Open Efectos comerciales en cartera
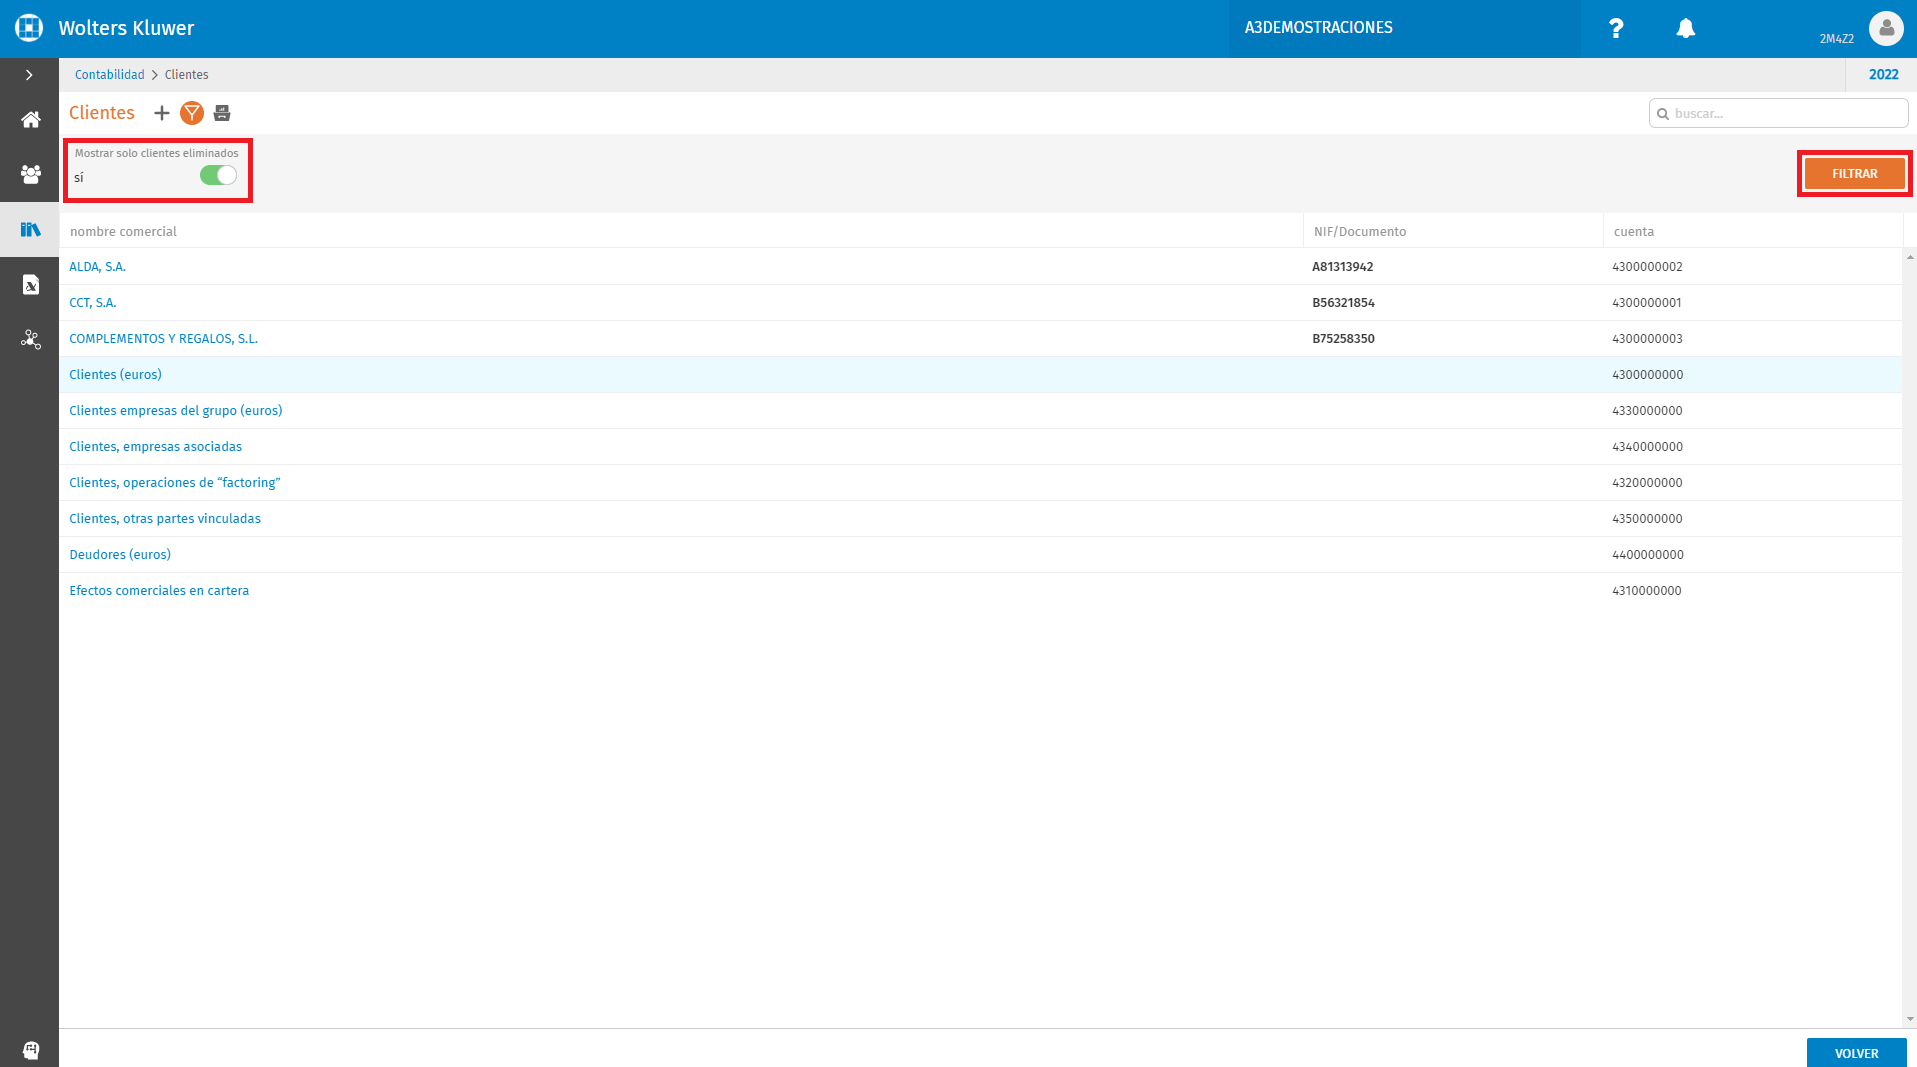Image resolution: width=1917 pixels, height=1067 pixels. pyautogui.click(x=159, y=591)
